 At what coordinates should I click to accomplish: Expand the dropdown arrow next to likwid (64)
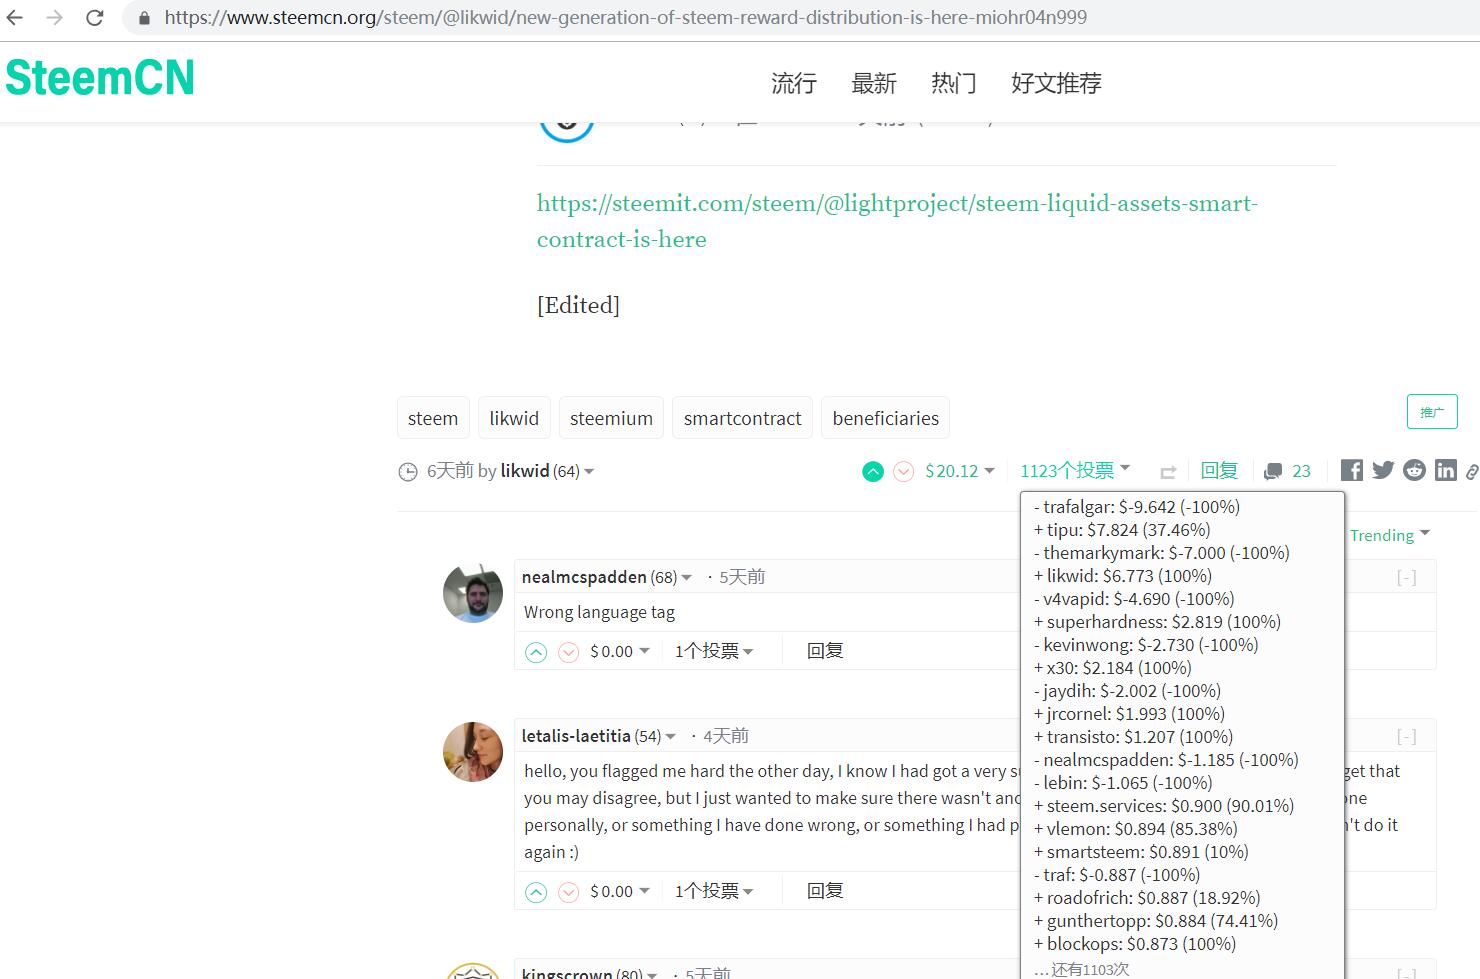pos(589,472)
